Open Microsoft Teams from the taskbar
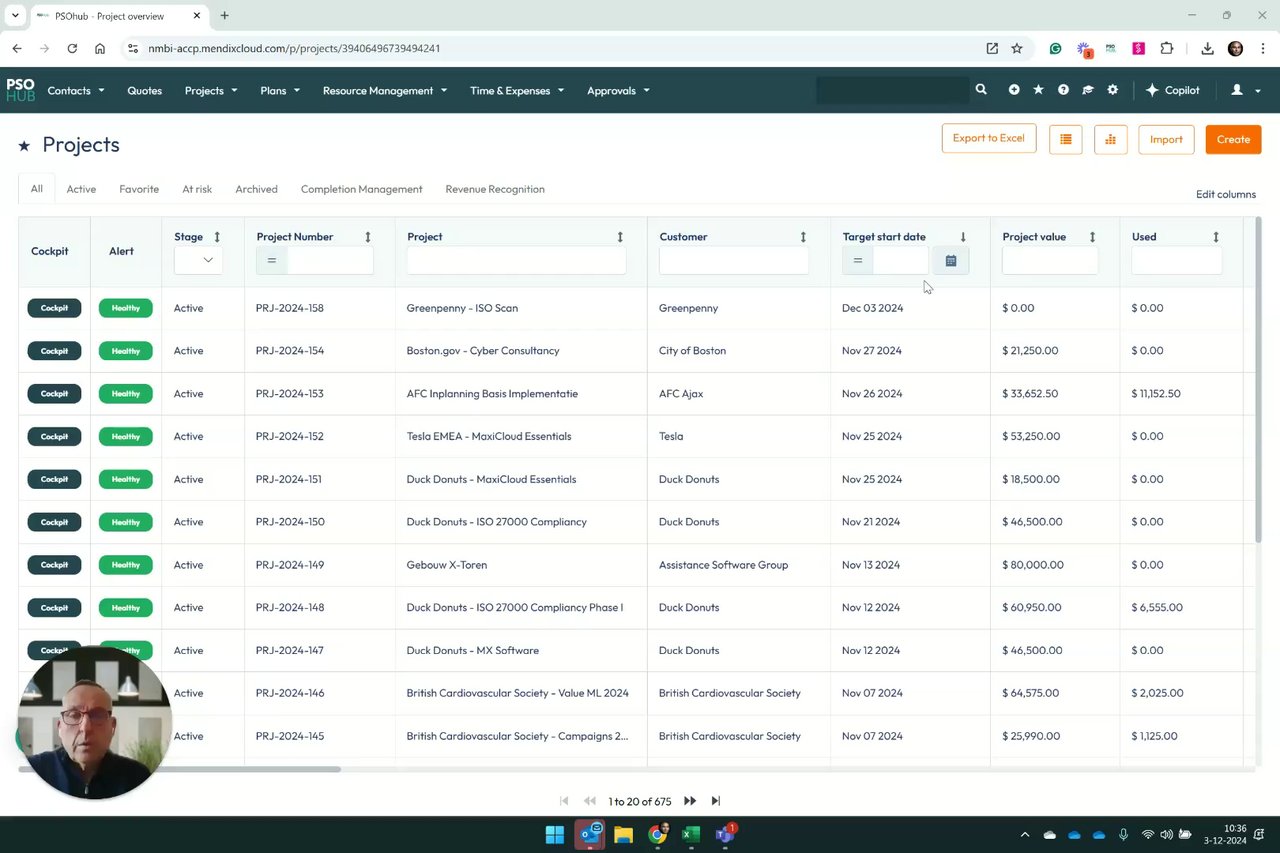 pos(725,835)
